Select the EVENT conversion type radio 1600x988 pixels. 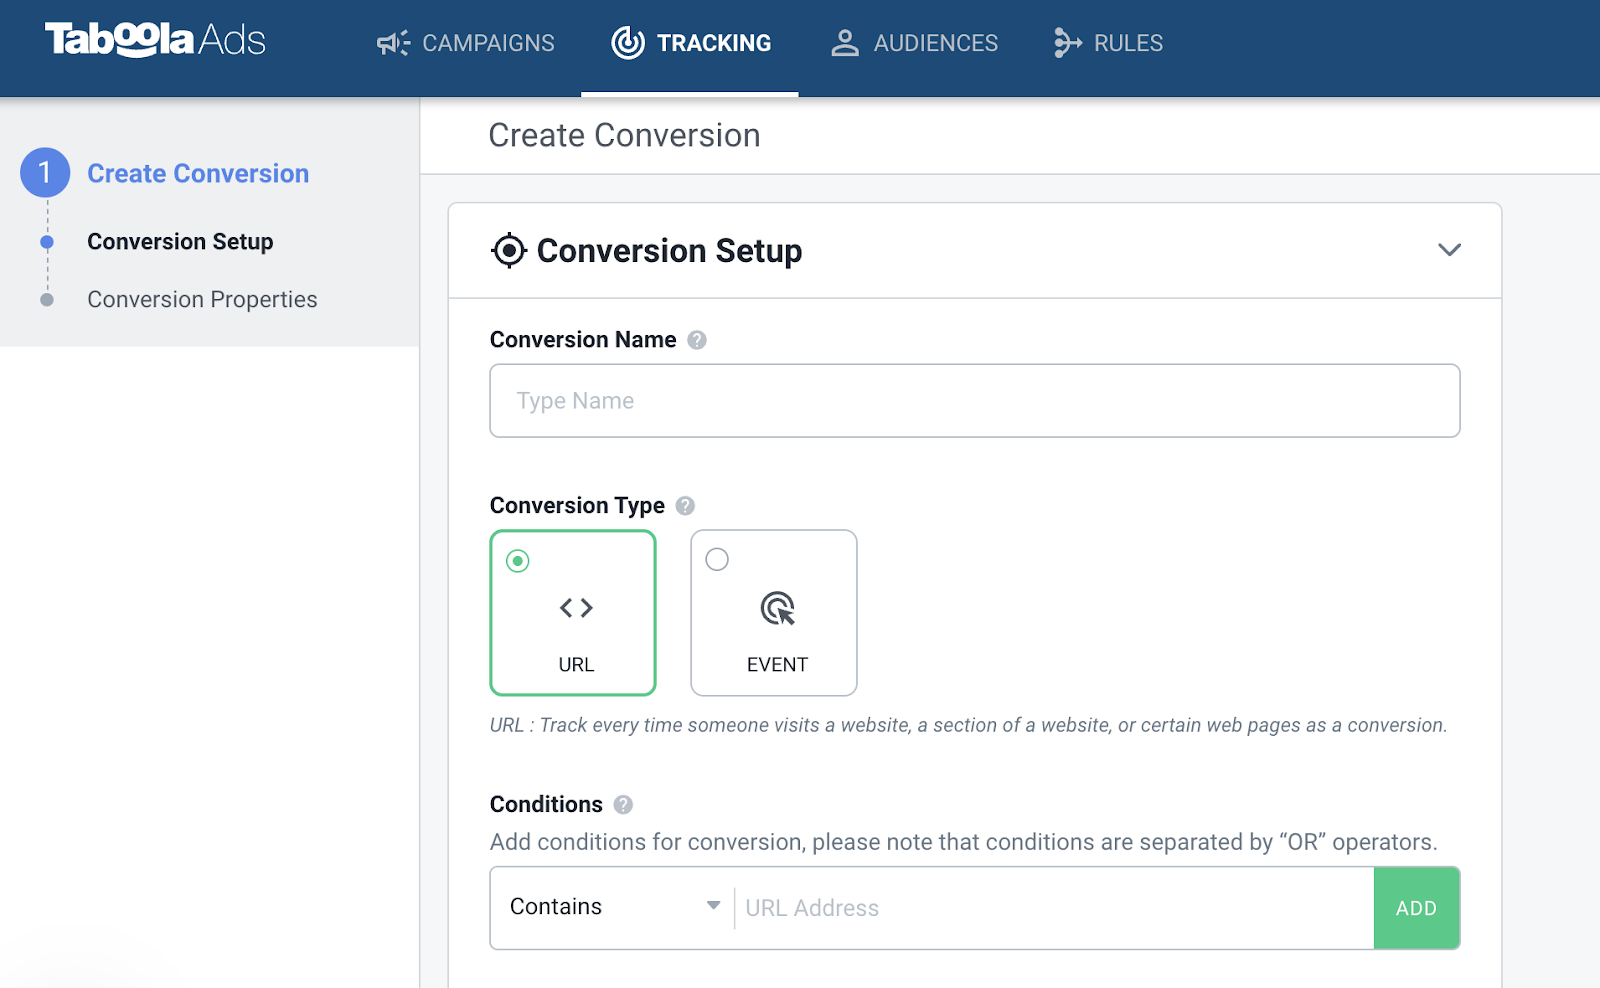click(x=717, y=560)
